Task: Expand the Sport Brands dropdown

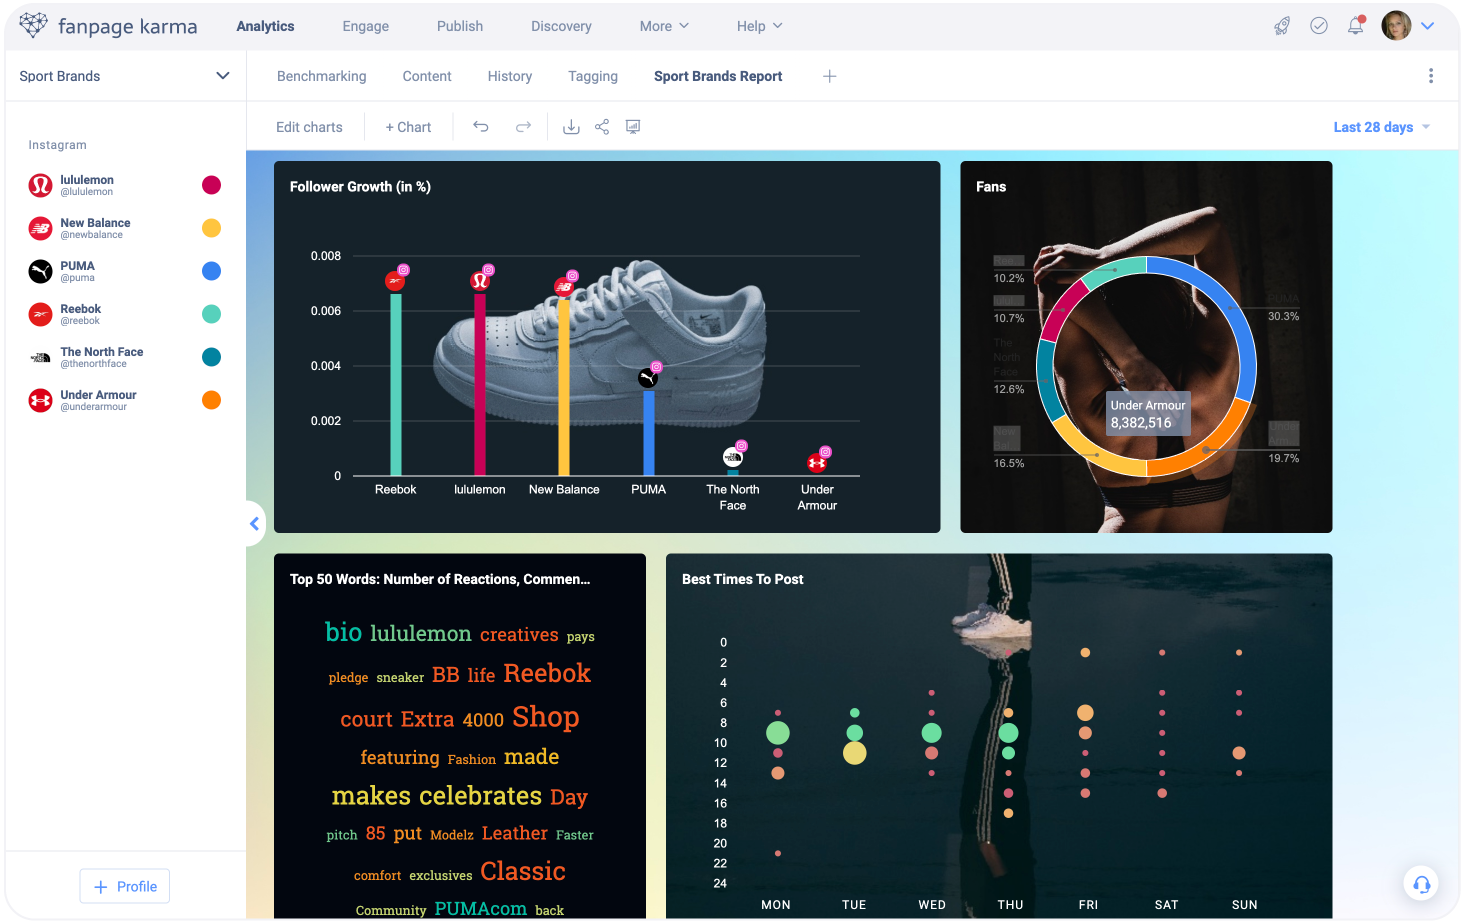Action: (x=222, y=76)
